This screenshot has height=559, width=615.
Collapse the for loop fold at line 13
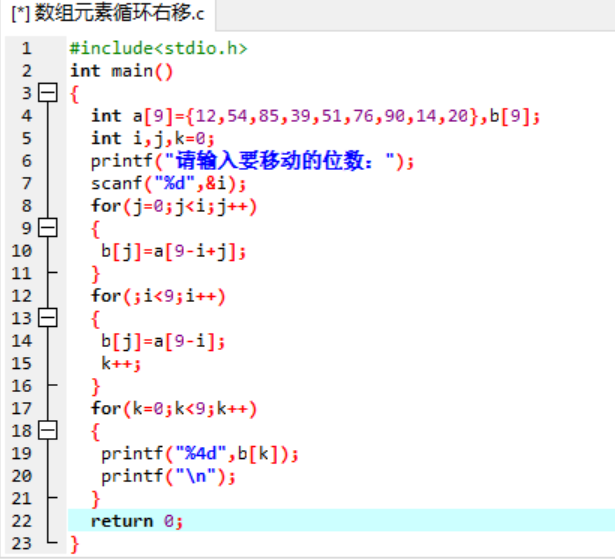coord(48,318)
